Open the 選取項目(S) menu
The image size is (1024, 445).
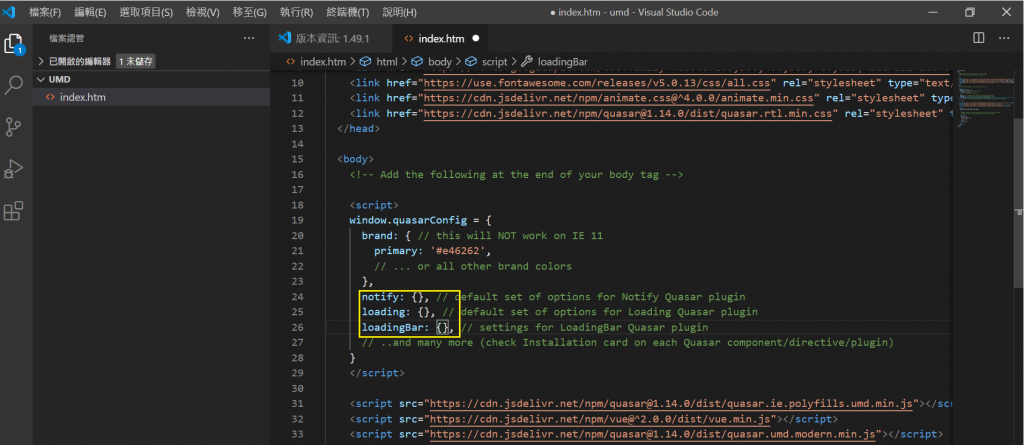(x=146, y=12)
